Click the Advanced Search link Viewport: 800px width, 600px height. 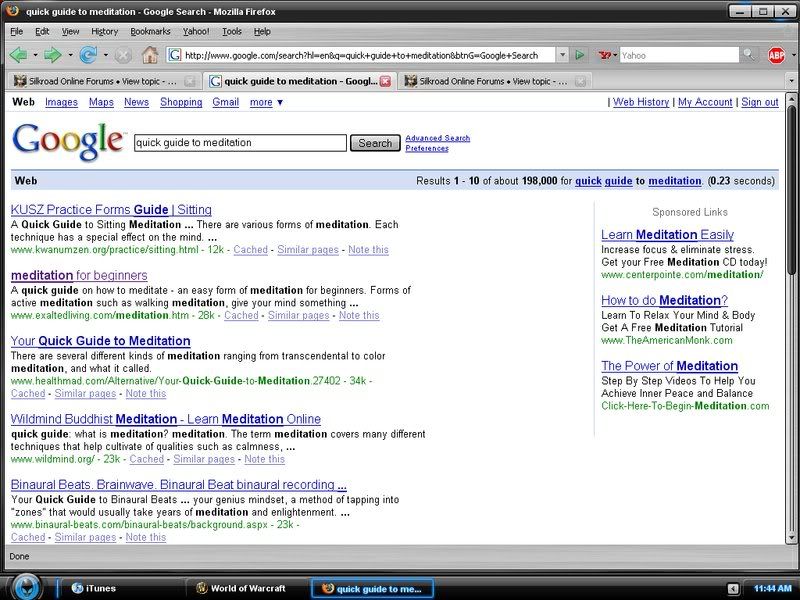click(437, 138)
